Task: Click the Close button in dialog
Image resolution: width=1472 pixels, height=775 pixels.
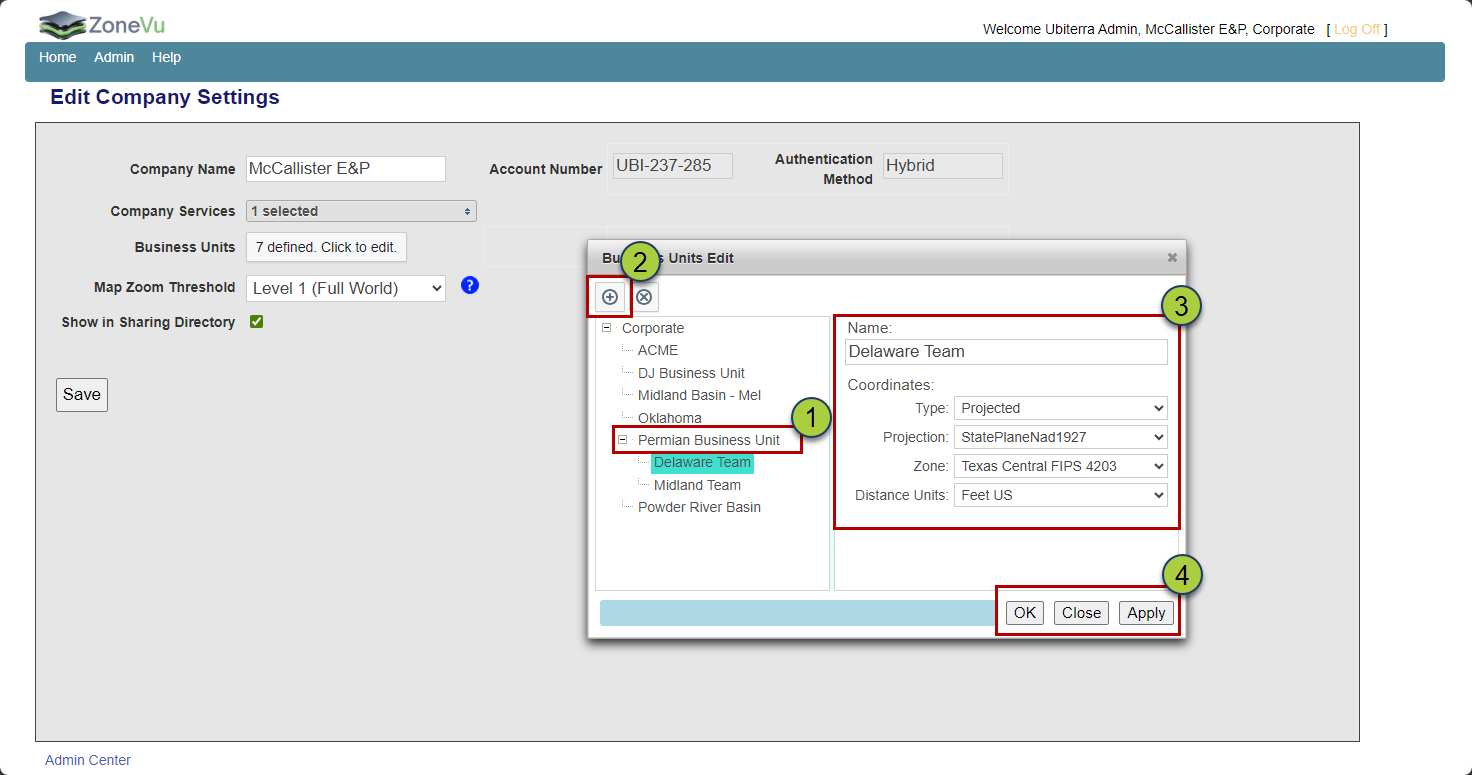Action: coord(1081,613)
